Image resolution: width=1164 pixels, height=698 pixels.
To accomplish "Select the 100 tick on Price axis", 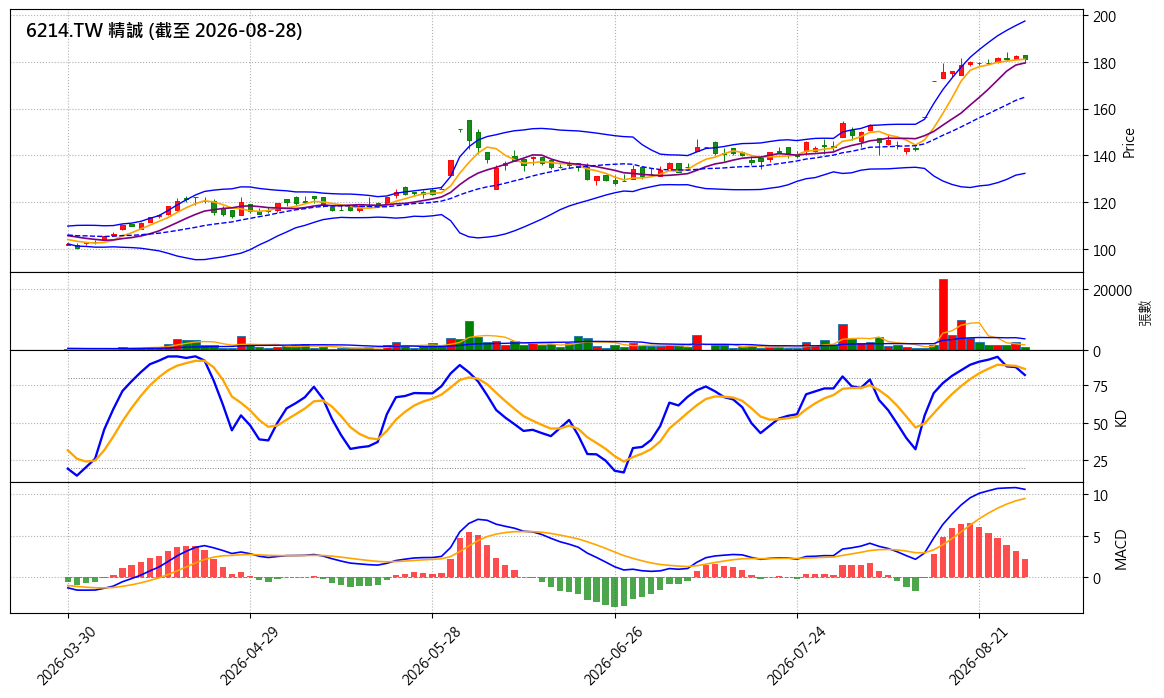I will click(x=1105, y=250).
